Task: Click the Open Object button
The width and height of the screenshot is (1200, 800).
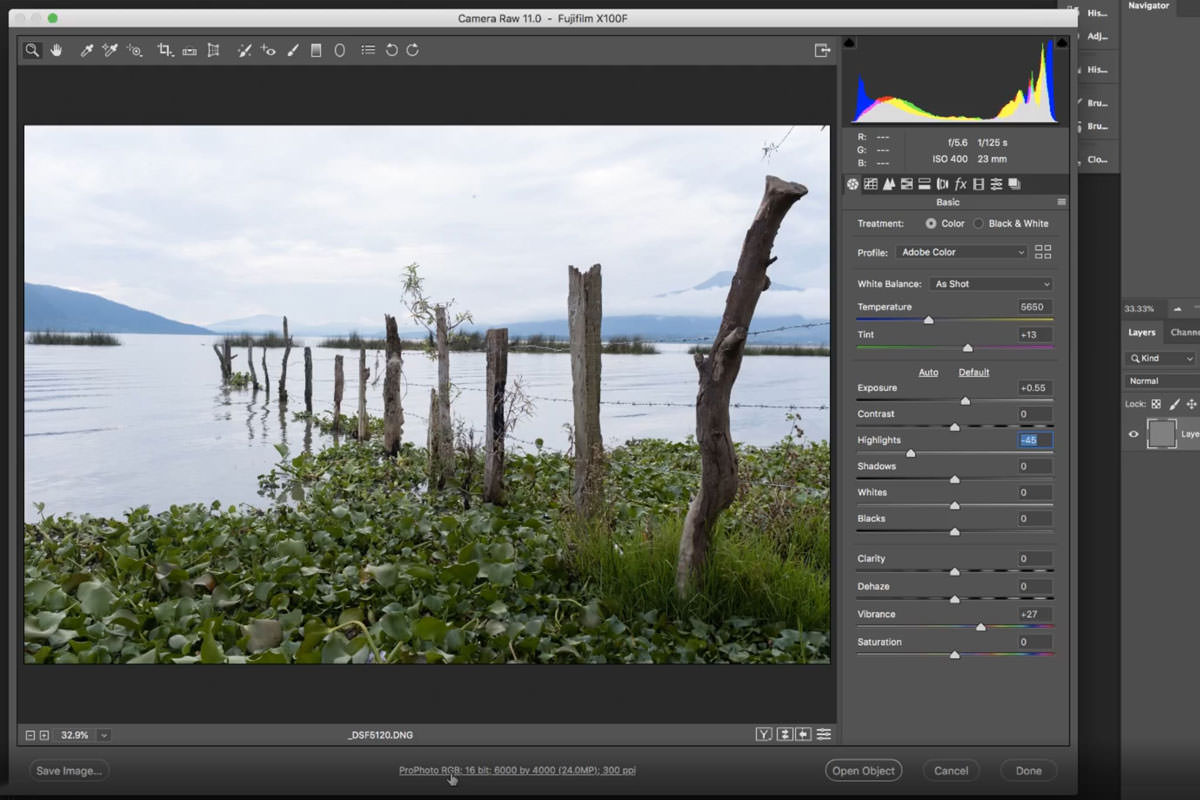Action: click(863, 770)
